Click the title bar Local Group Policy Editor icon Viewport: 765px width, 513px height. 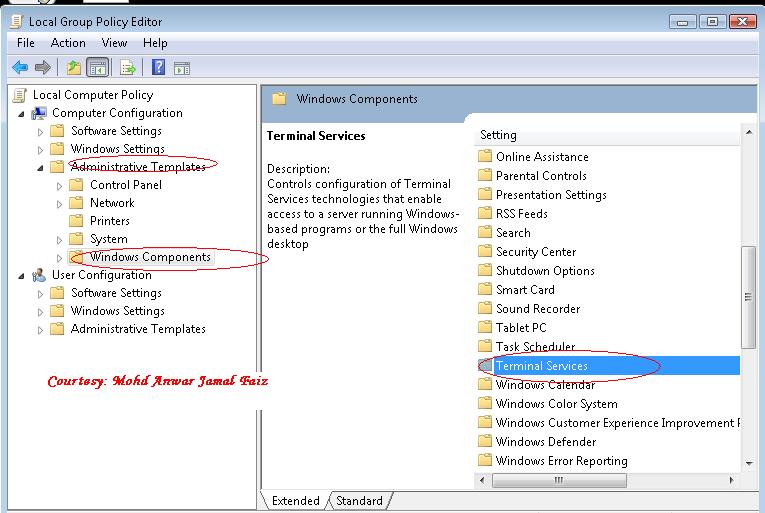16,21
